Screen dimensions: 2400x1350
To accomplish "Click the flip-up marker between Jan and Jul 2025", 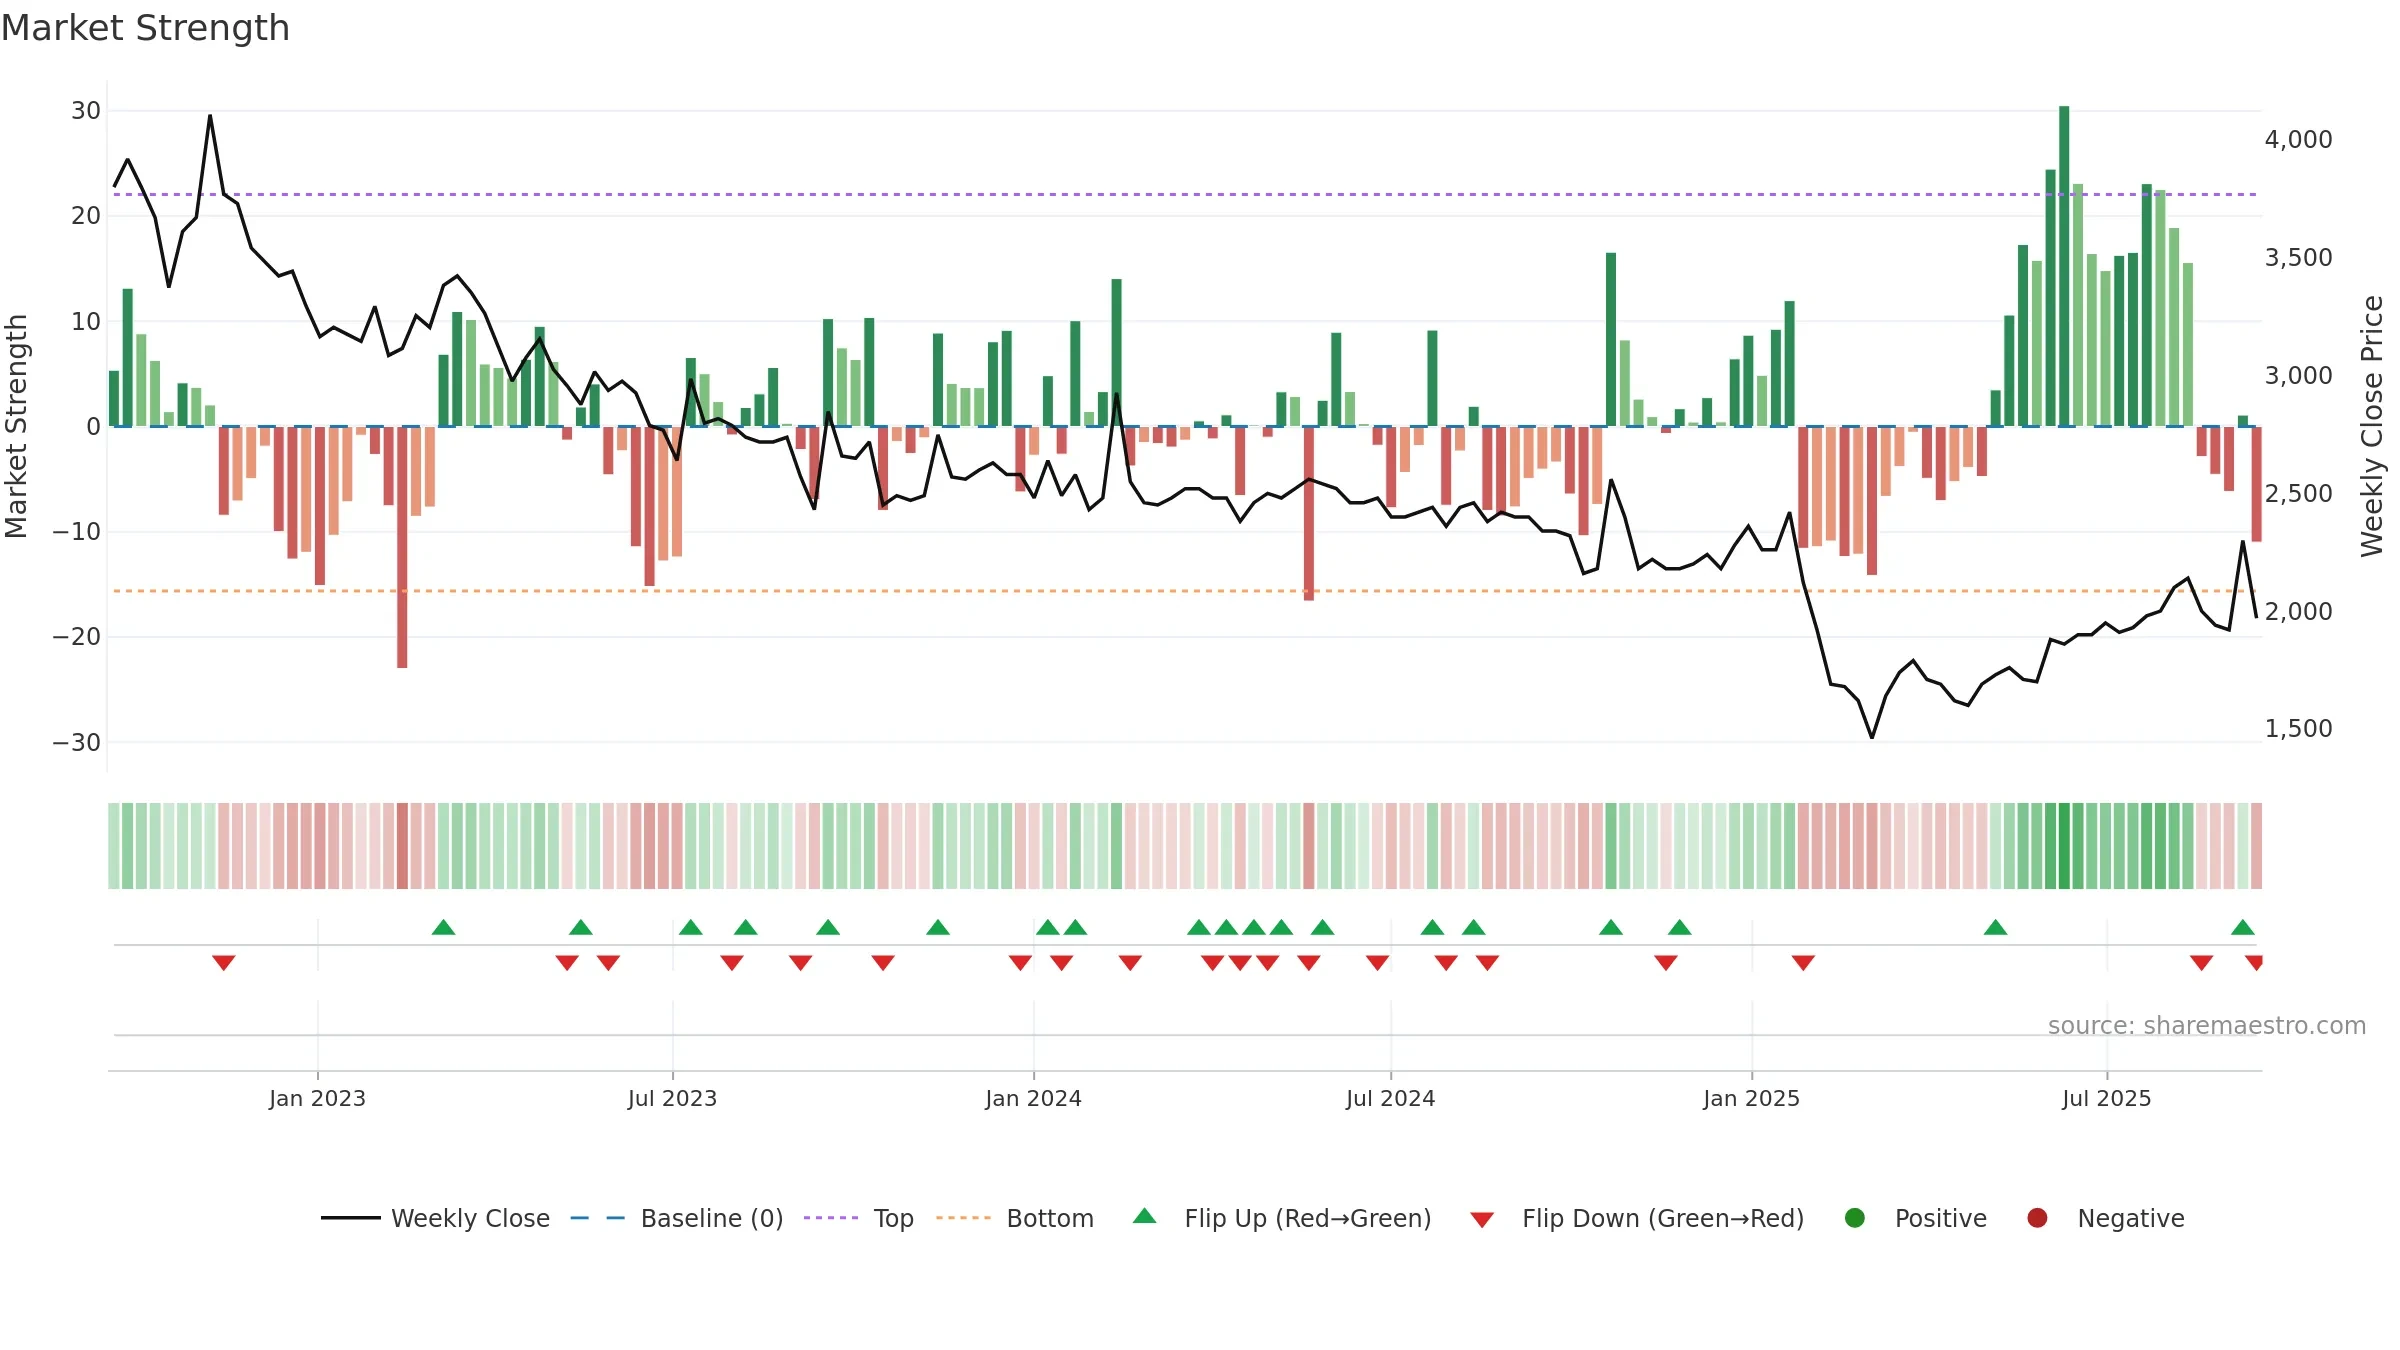I will click(x=1995, y=927).
